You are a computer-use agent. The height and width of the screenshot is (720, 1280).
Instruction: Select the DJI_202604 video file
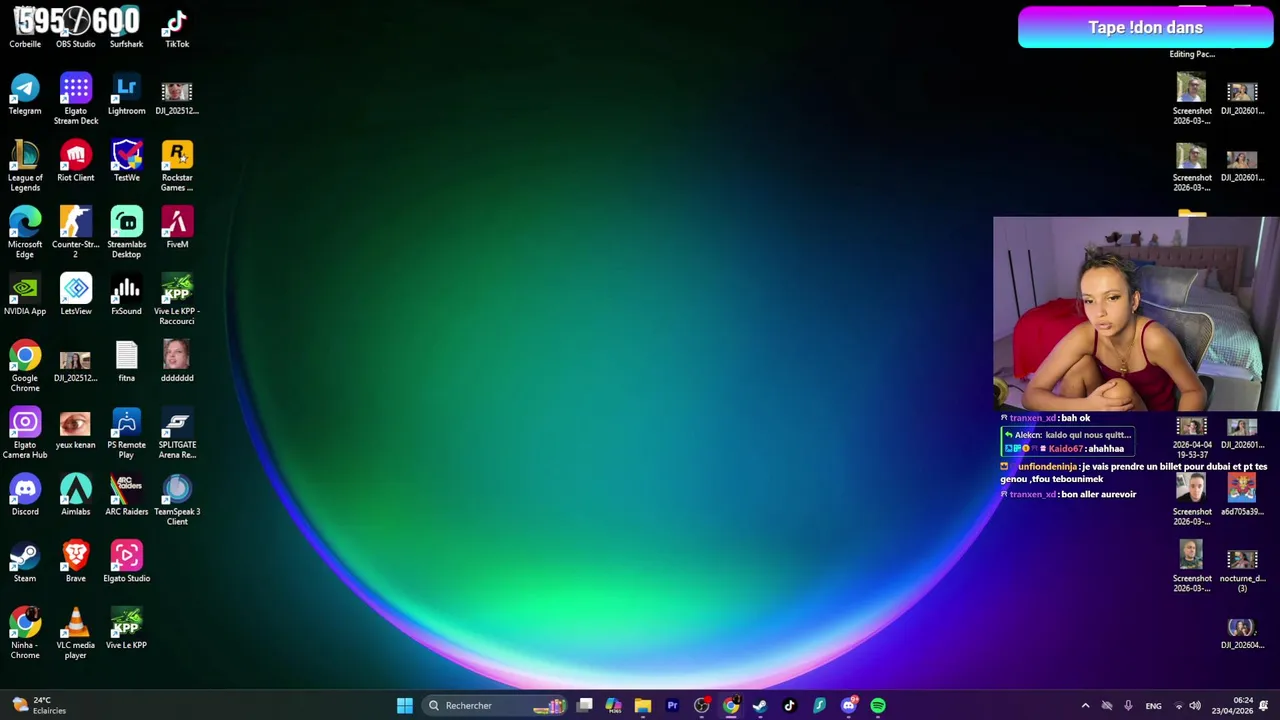pos(1242,634)
